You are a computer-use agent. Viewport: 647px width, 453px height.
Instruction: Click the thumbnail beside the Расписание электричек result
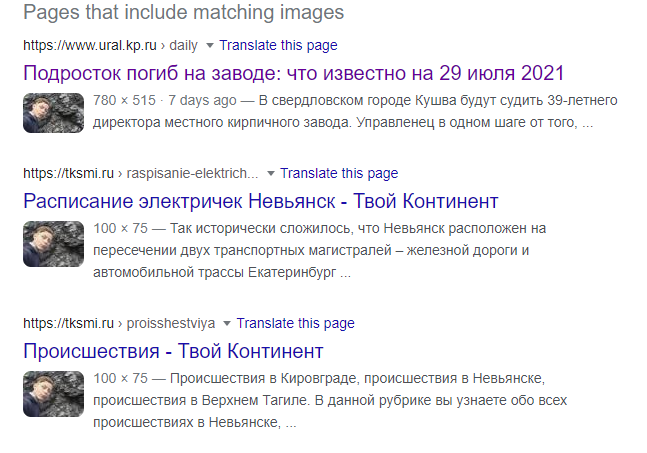pyautogui.click(x=53, y=242)
